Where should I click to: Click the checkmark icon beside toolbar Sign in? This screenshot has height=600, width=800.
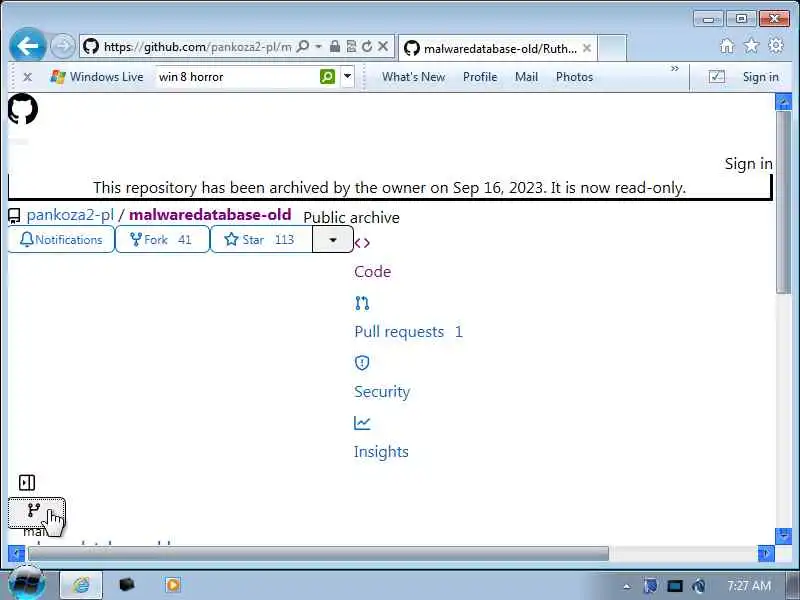click(717, 77)
